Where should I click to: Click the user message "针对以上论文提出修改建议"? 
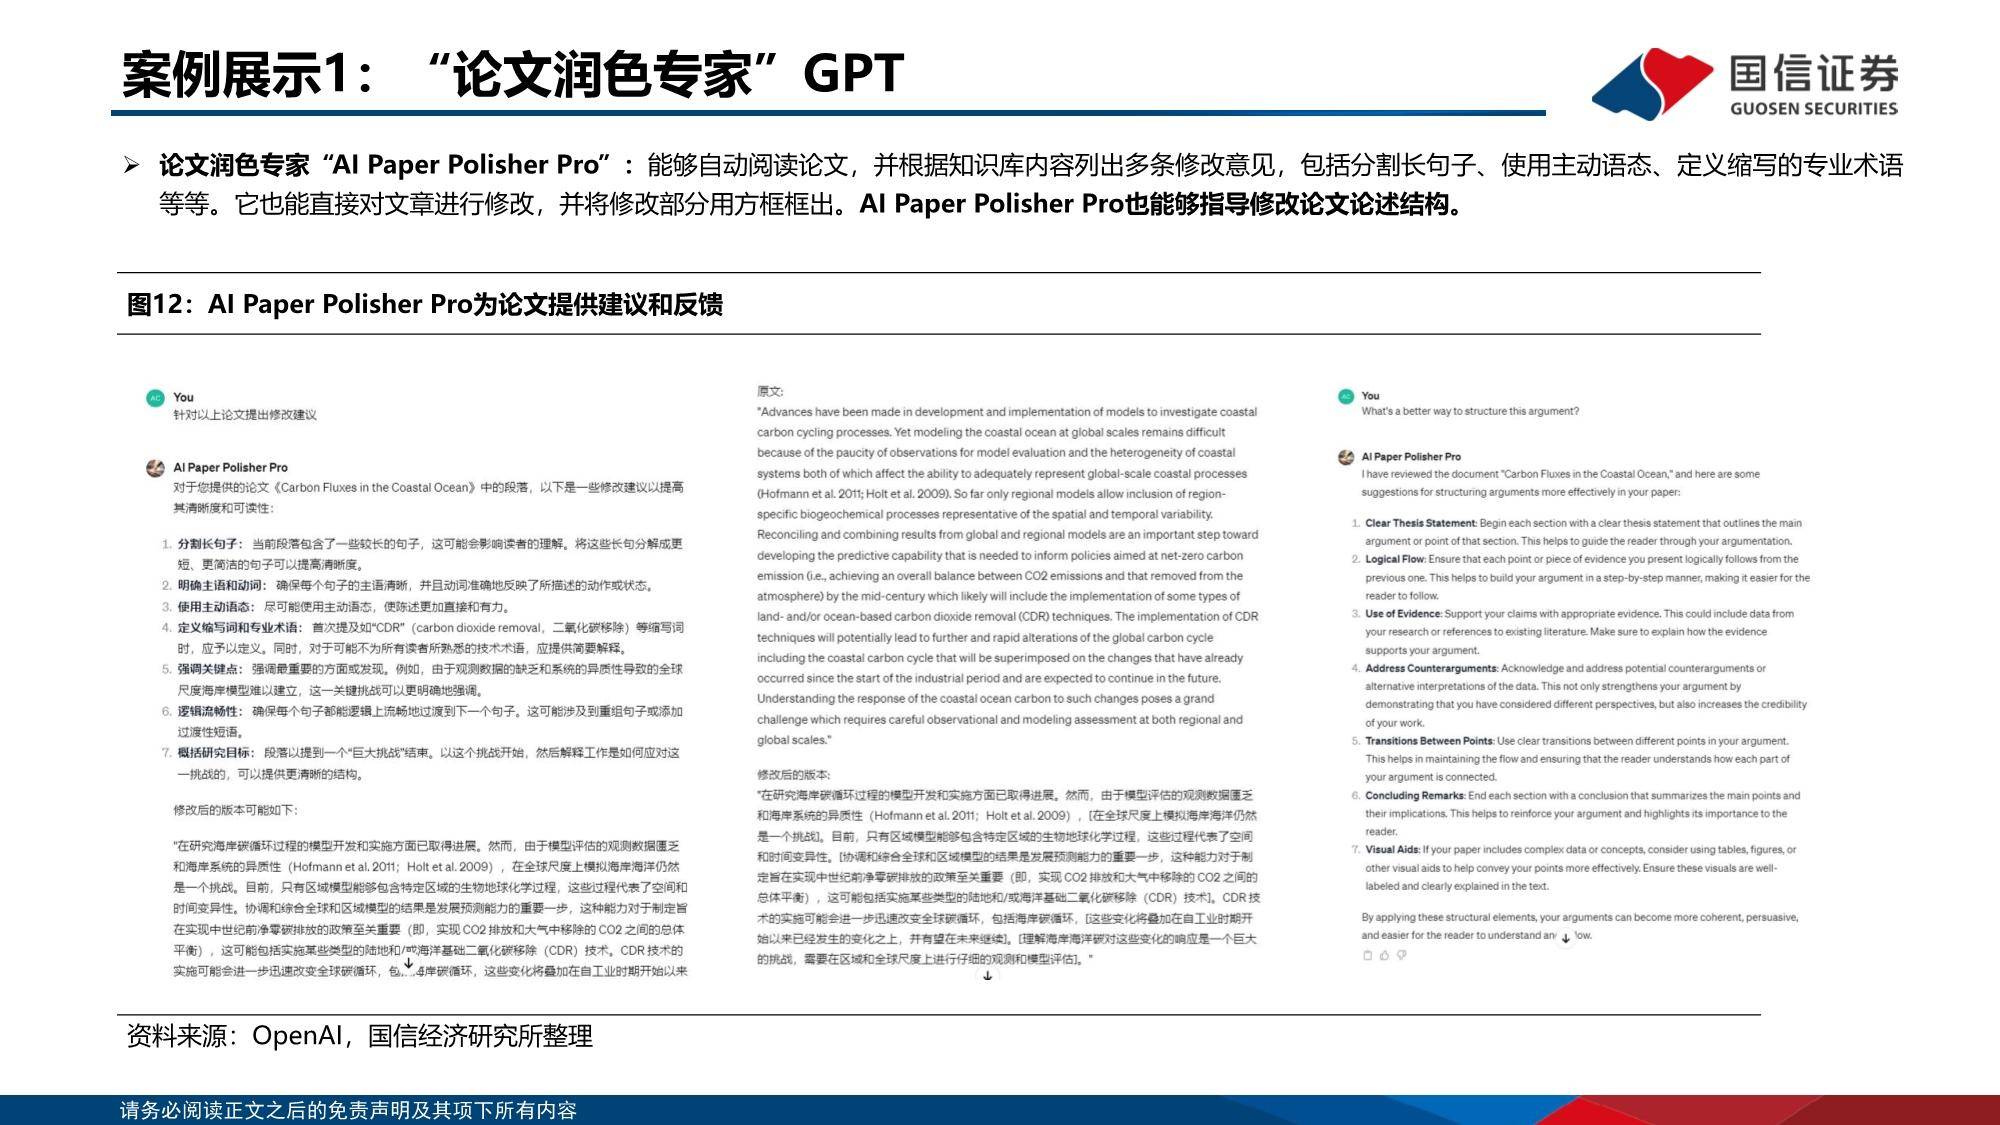click(245, 415)
